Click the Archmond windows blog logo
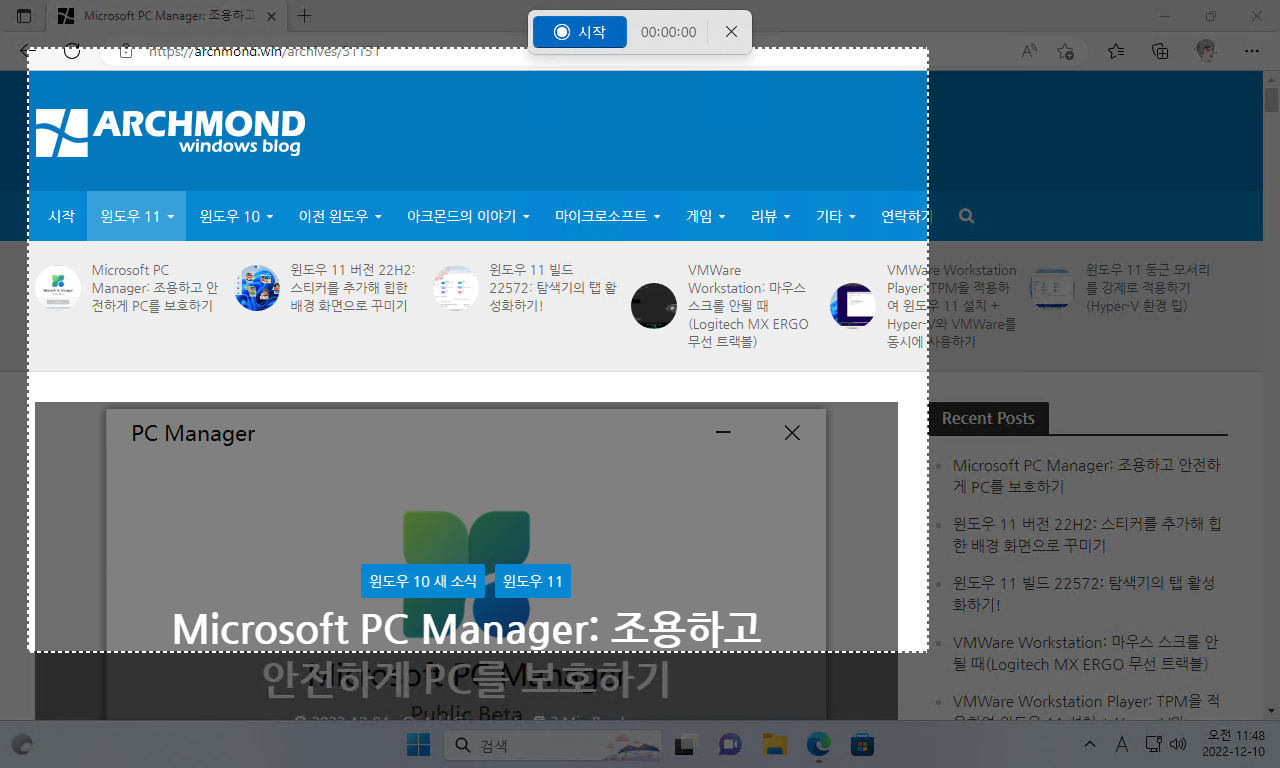1280x768 pixels. (170, 133)
